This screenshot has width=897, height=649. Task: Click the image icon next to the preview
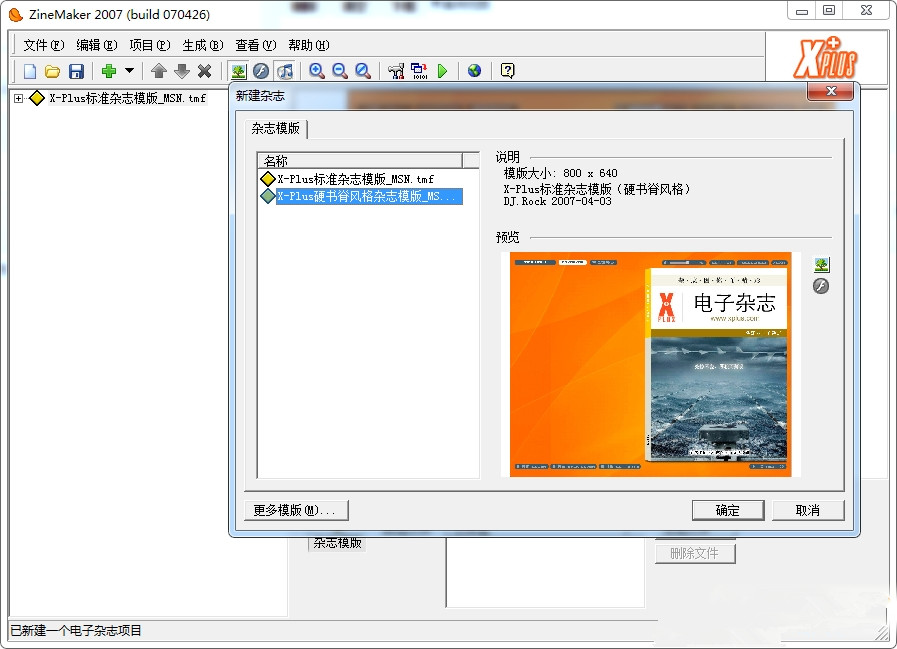point(821,263)
